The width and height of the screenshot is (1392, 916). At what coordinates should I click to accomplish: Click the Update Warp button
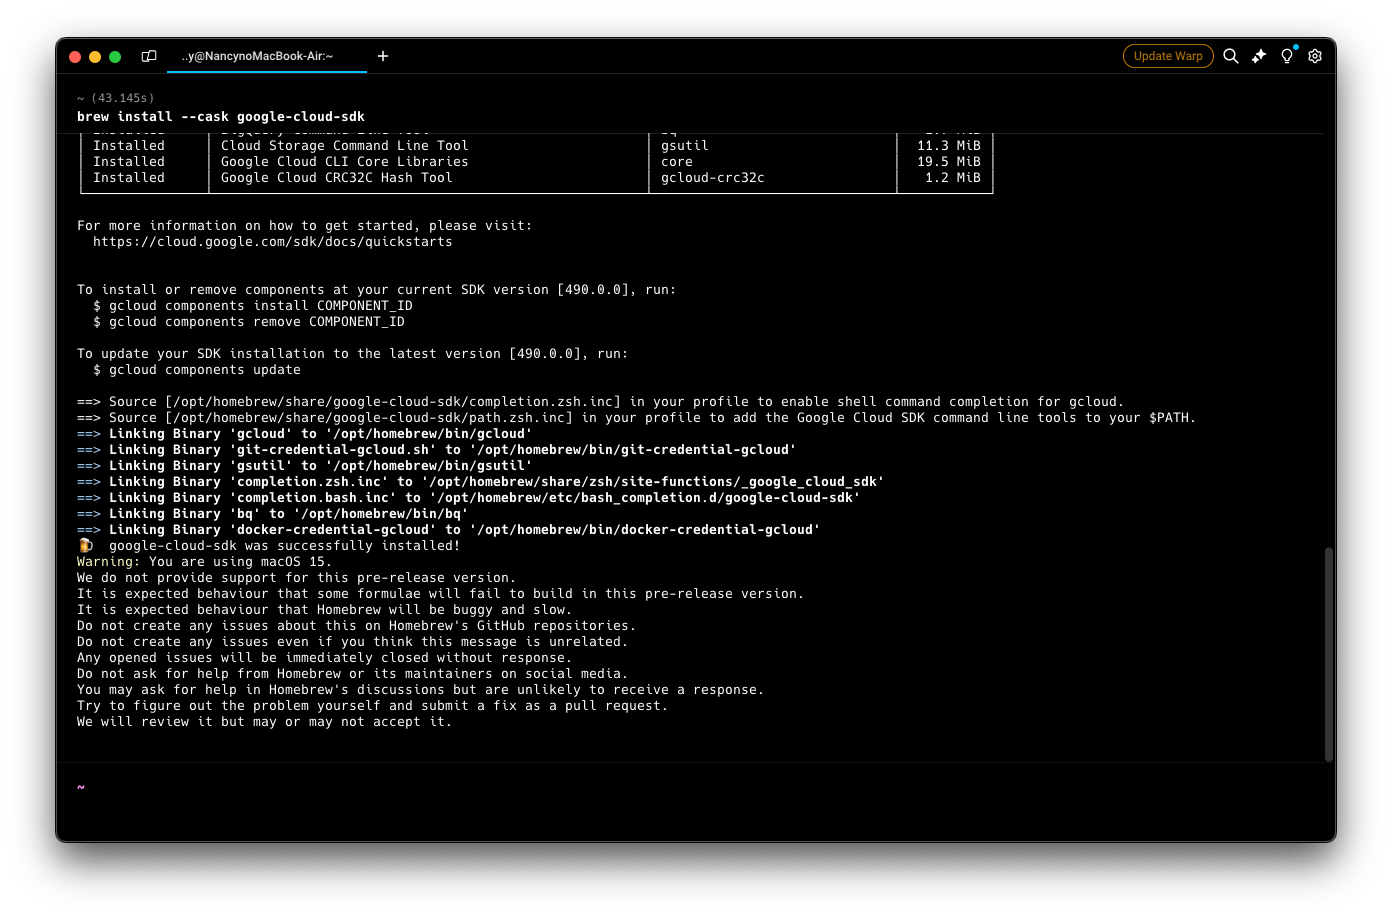click(x=1168, y=56)
